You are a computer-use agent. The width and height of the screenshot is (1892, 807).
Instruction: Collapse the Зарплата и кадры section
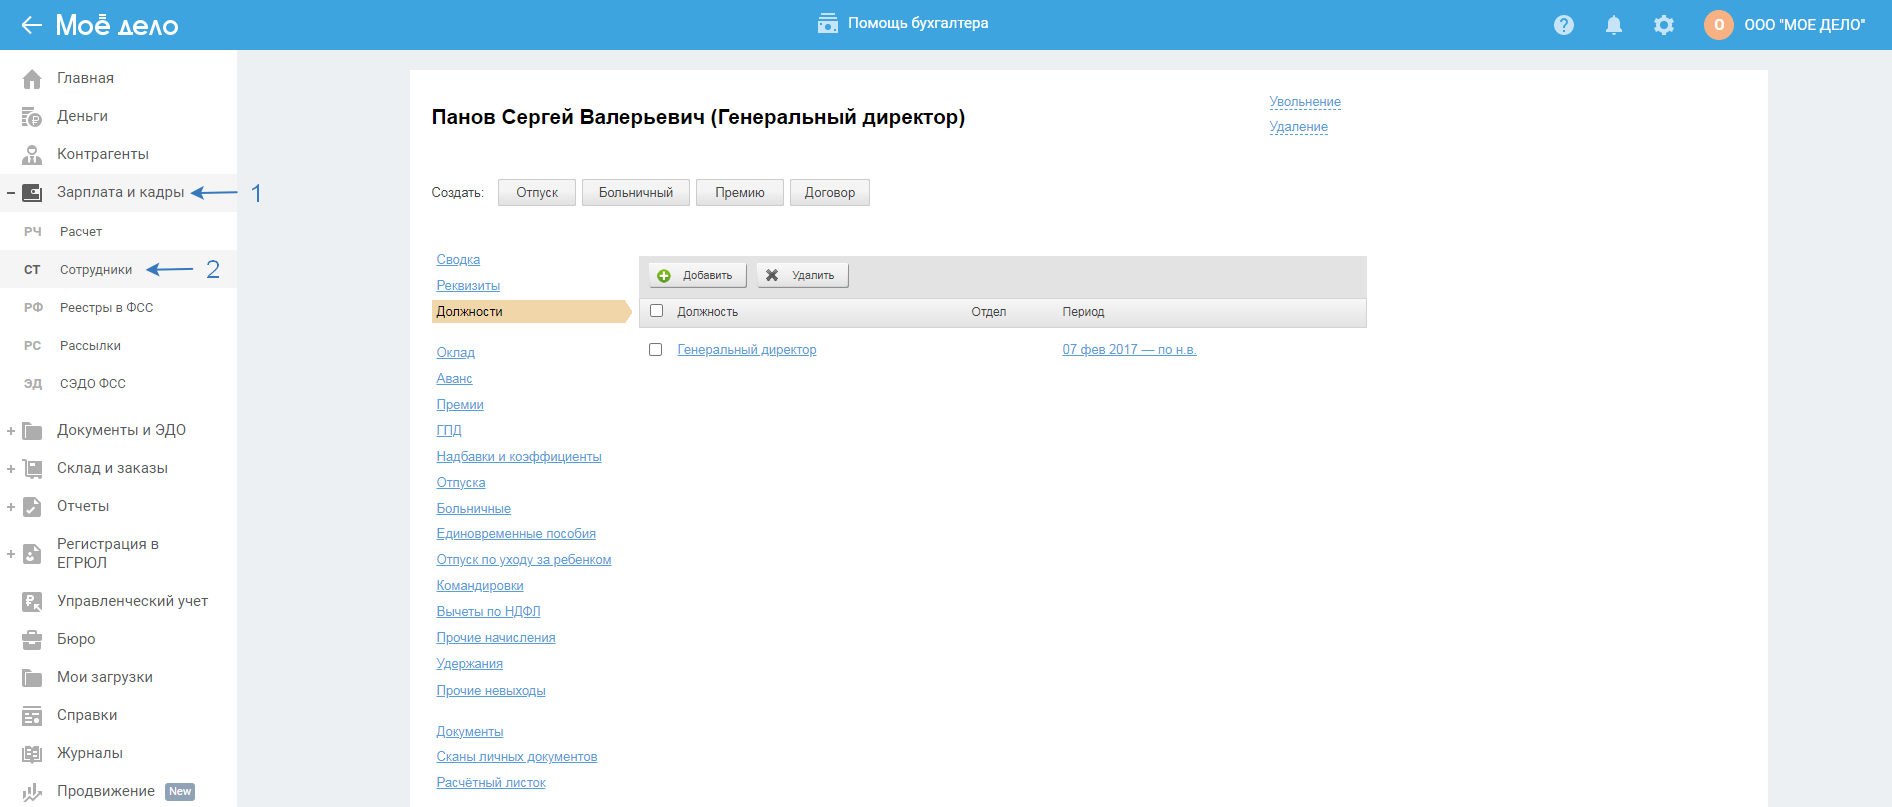(11, 193)
